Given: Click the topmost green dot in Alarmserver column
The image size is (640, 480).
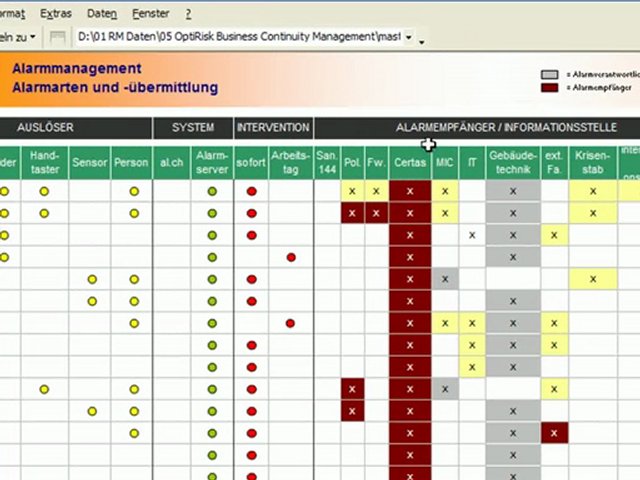Looking at the screenshot, I should click(212, 190).
